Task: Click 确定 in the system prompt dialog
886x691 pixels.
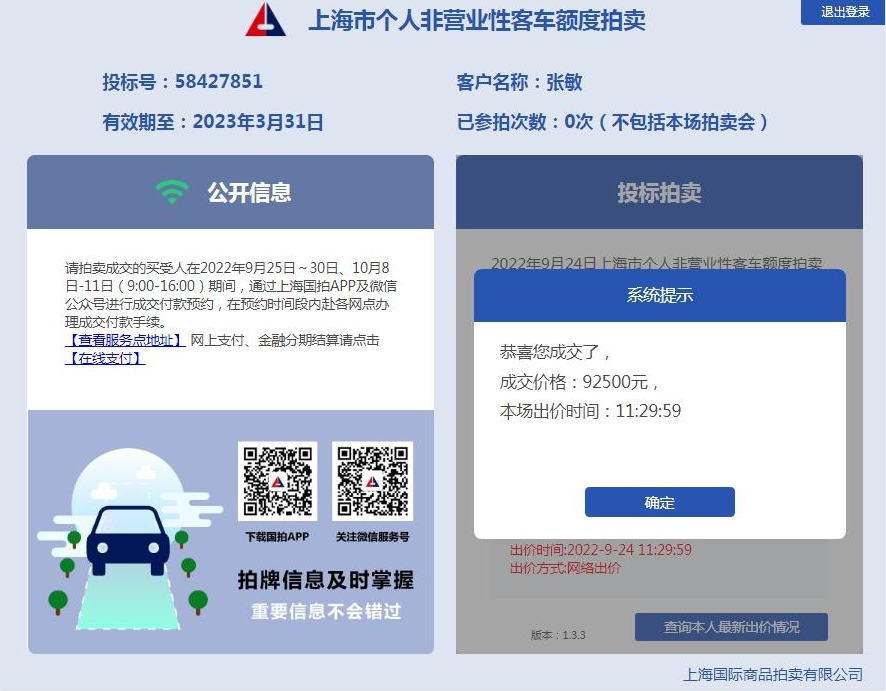Action: coord(659,502)
